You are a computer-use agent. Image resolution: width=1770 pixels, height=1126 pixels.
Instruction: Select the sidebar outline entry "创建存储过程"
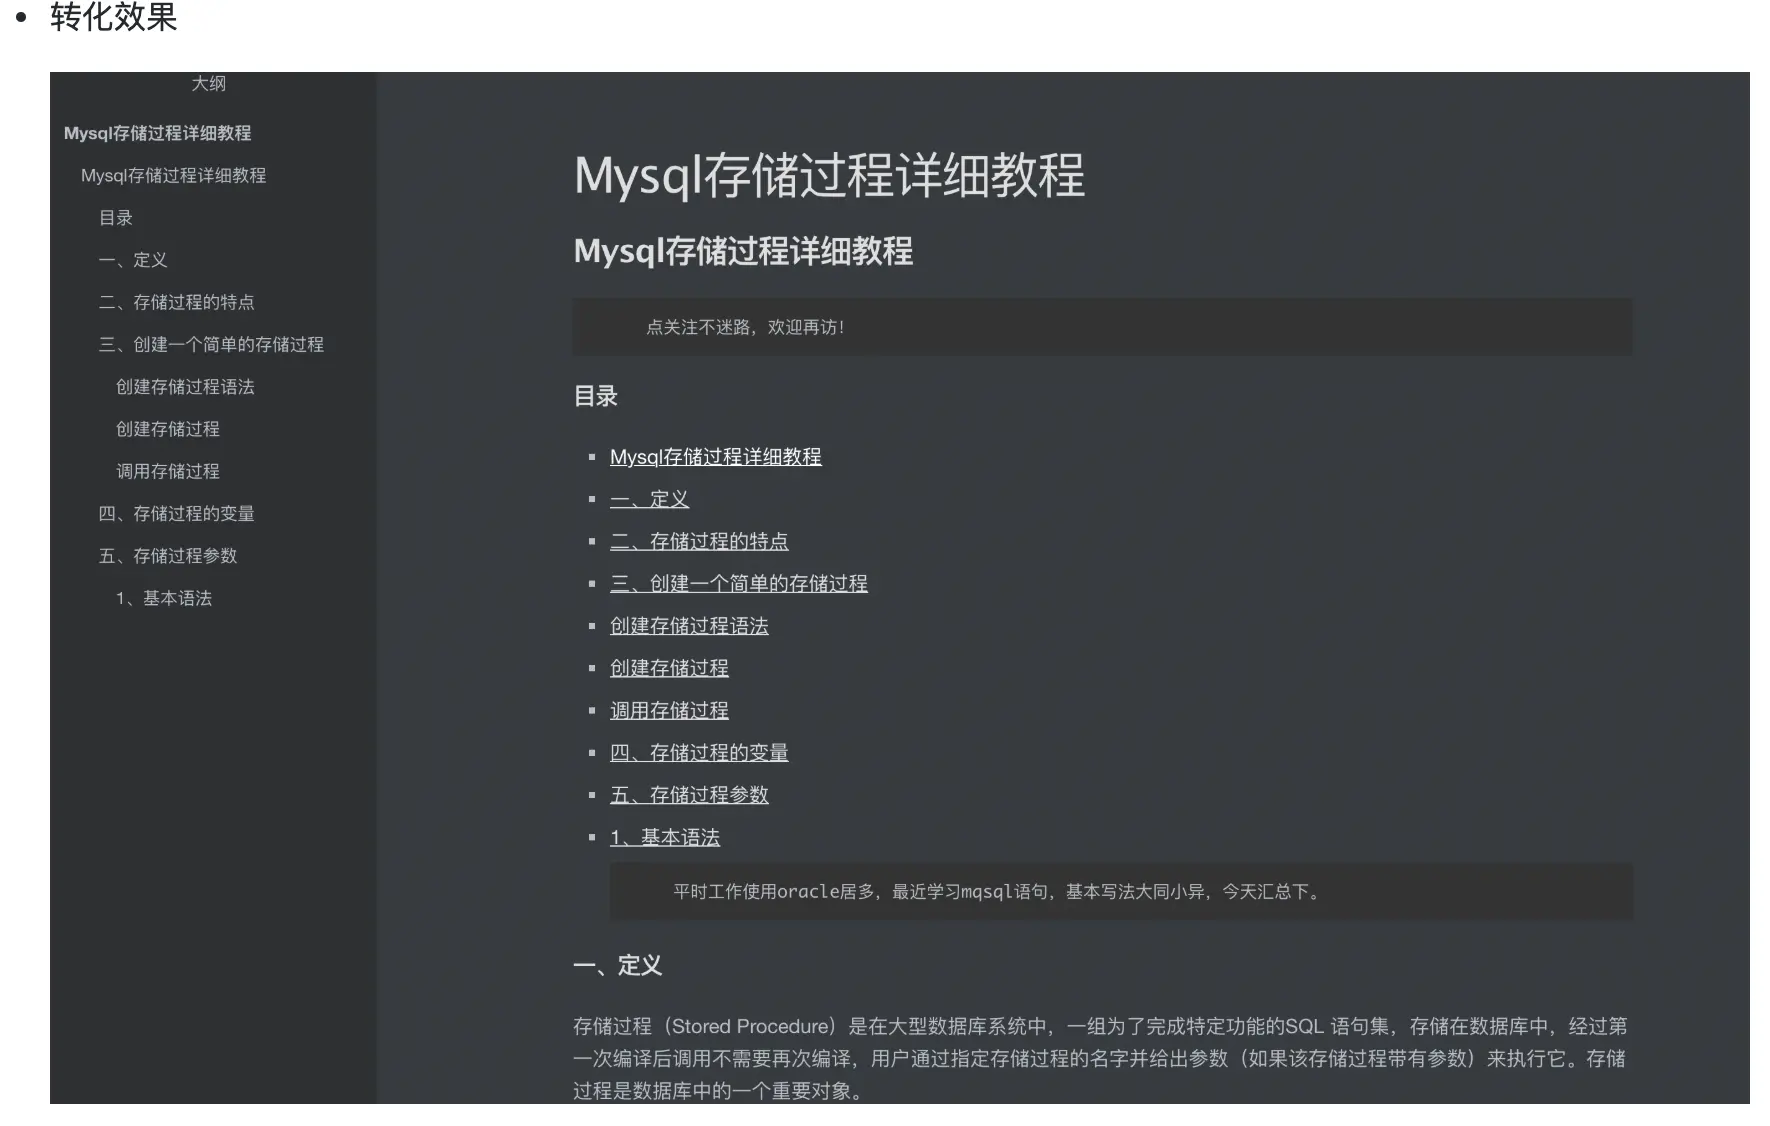pyautogui.click(x=167, y=429)
